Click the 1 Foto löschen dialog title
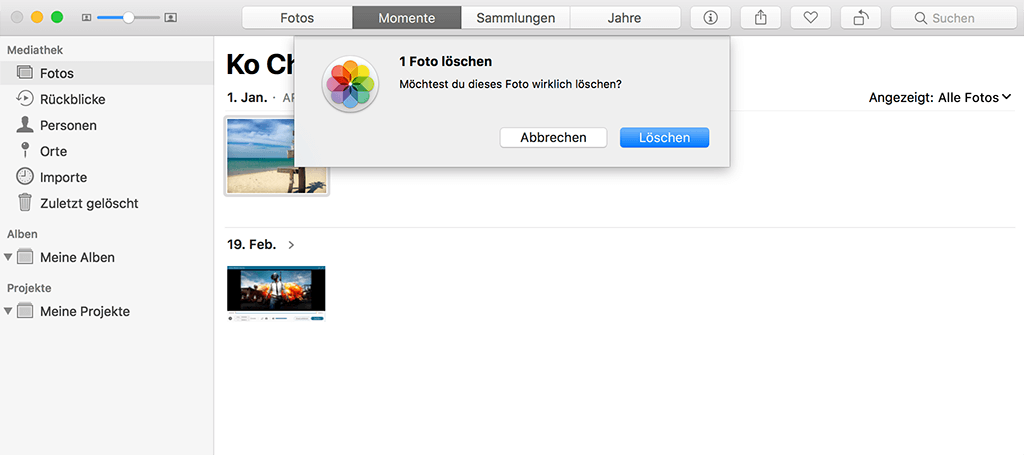The height and width of the screenshot is (455, 1024). click(x=445, y=62)
